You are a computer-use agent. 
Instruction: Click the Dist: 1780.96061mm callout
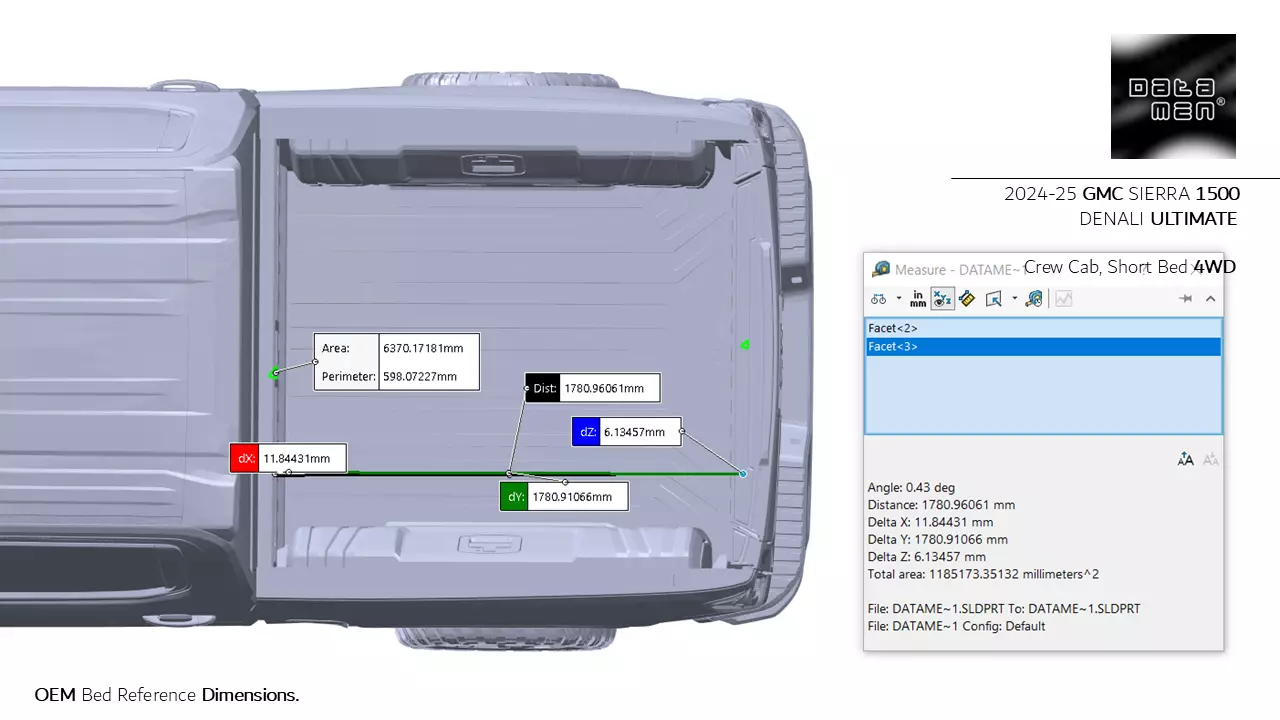592,388
